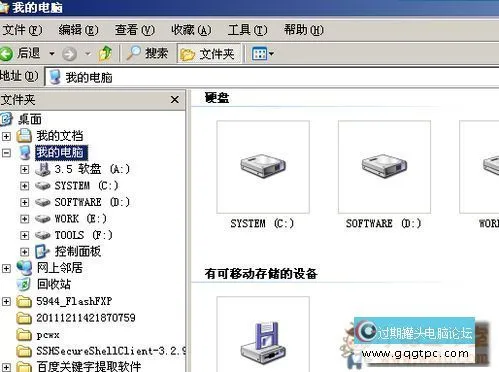Click the 回收站 recycle bin icon
Screen dimensions: 499x372
24,284
